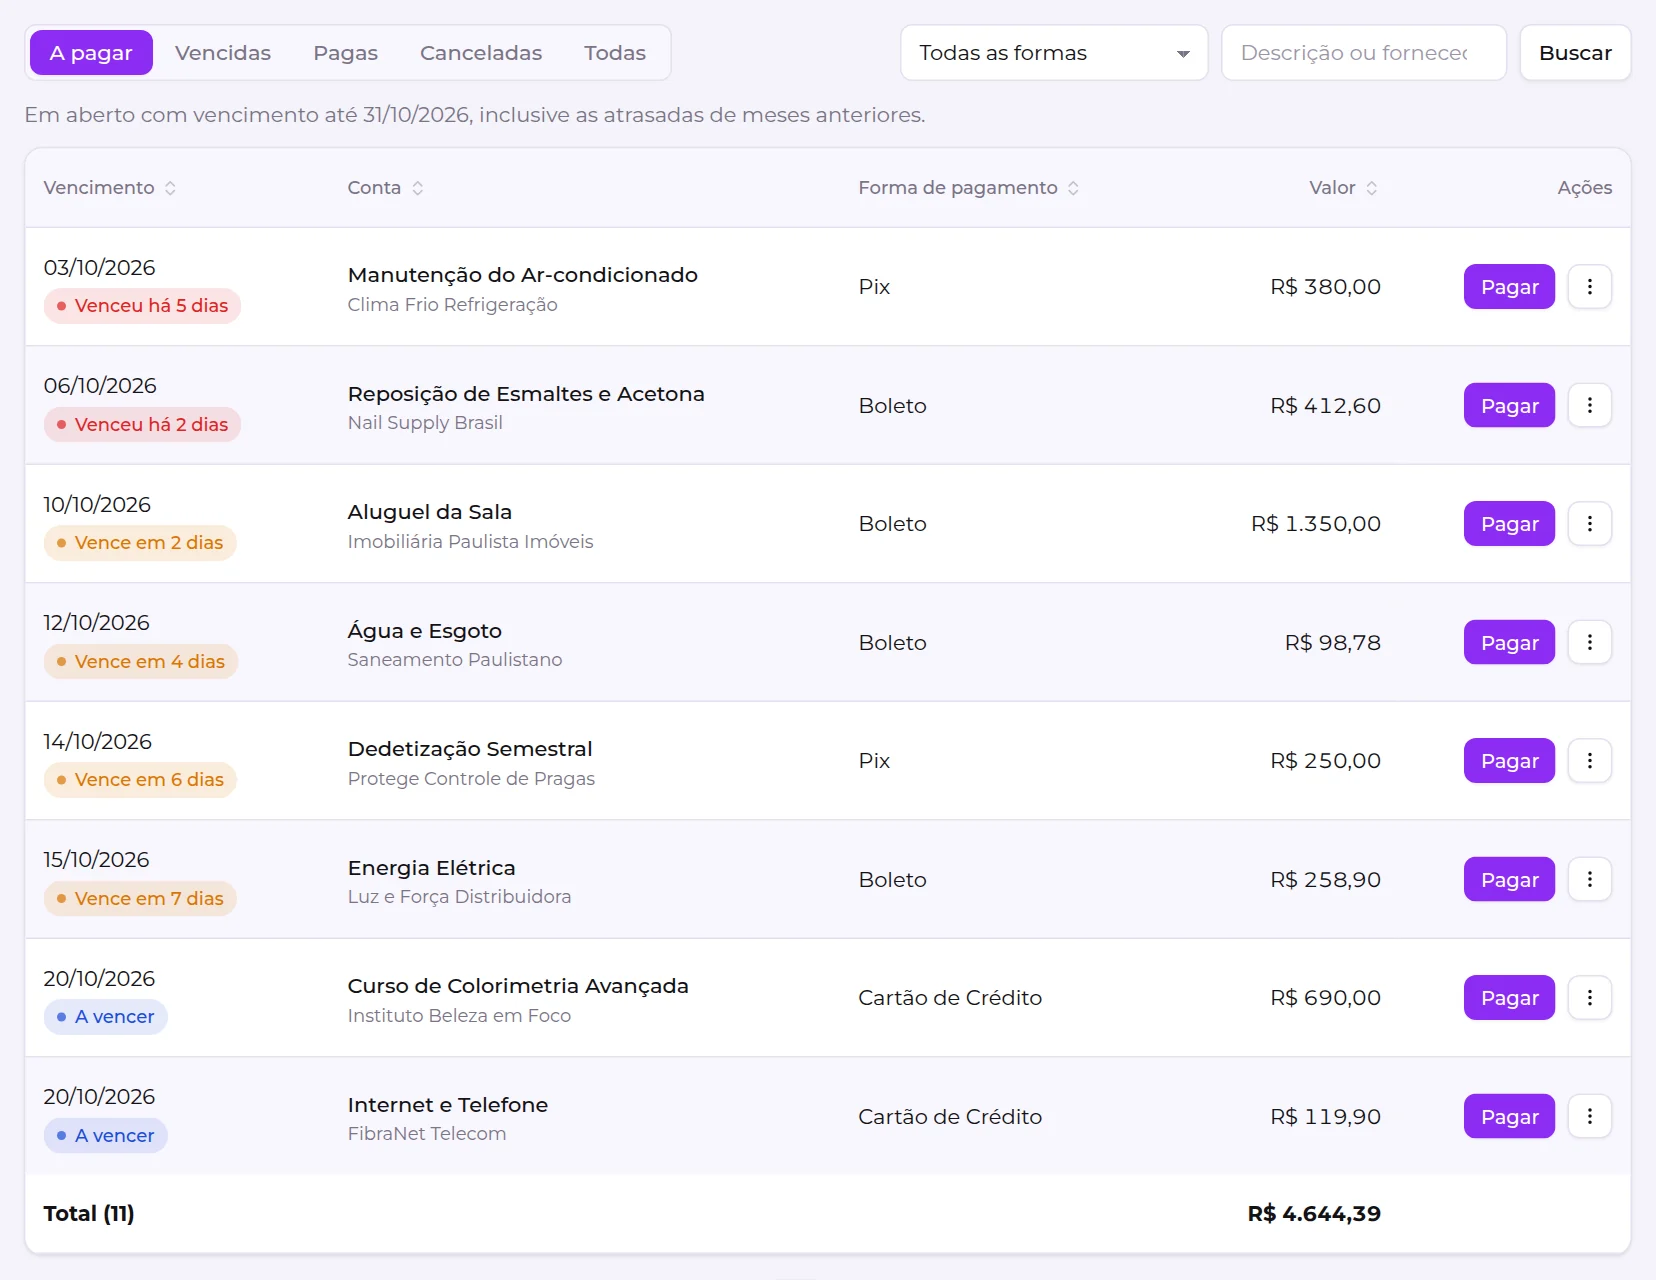The width and height of the screenshot is (1656, 1280).
Task: Switch to the Todas tab
Action: pos(615,53)
